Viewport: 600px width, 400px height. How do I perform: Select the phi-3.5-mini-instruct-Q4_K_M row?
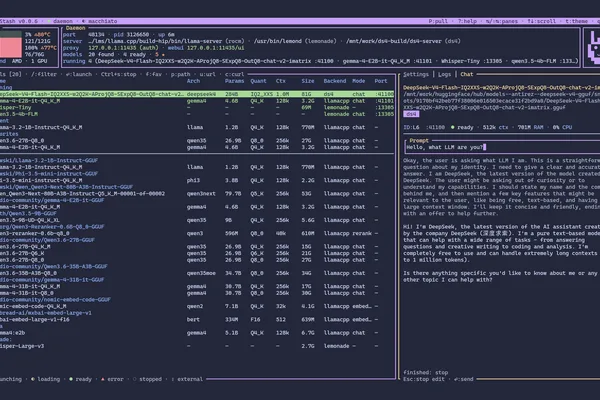click(197, 180)
